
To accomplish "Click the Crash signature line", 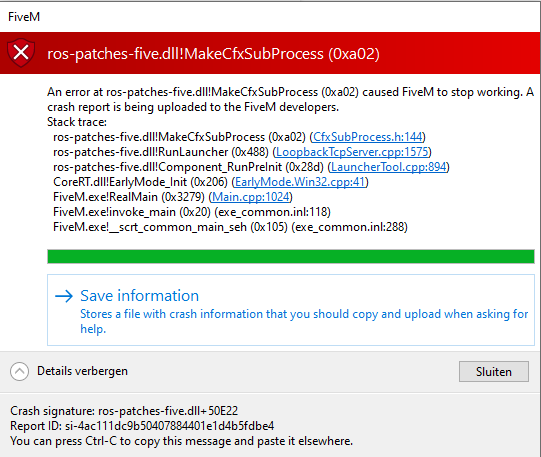I will (124, 411).
